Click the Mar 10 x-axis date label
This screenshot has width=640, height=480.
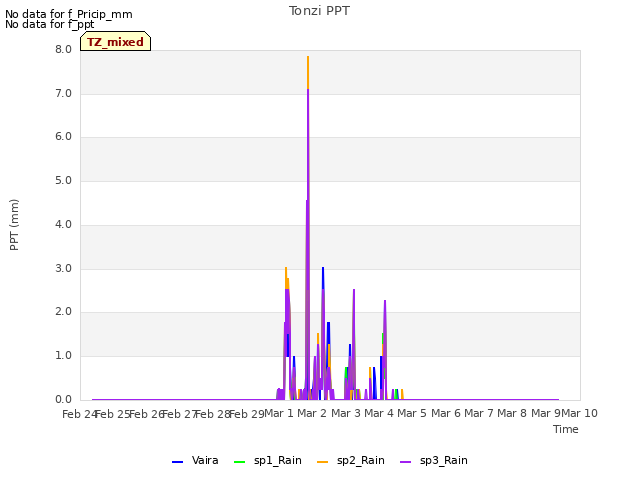pos(579,413)
